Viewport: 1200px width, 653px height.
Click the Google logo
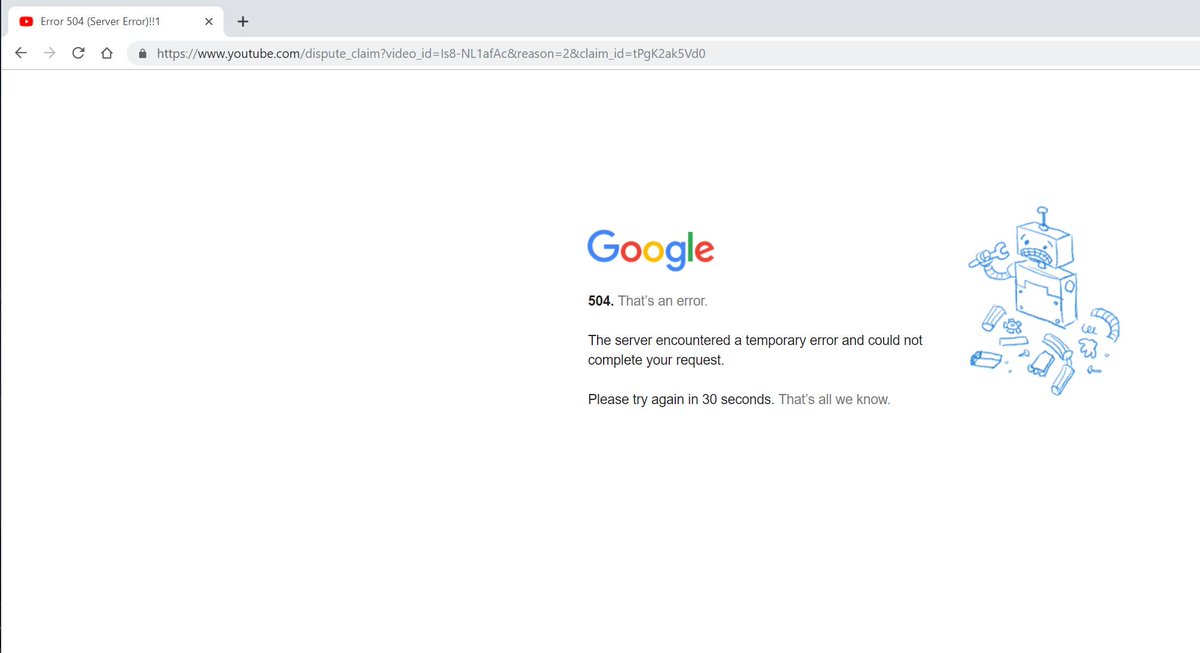tap(650, 250)
